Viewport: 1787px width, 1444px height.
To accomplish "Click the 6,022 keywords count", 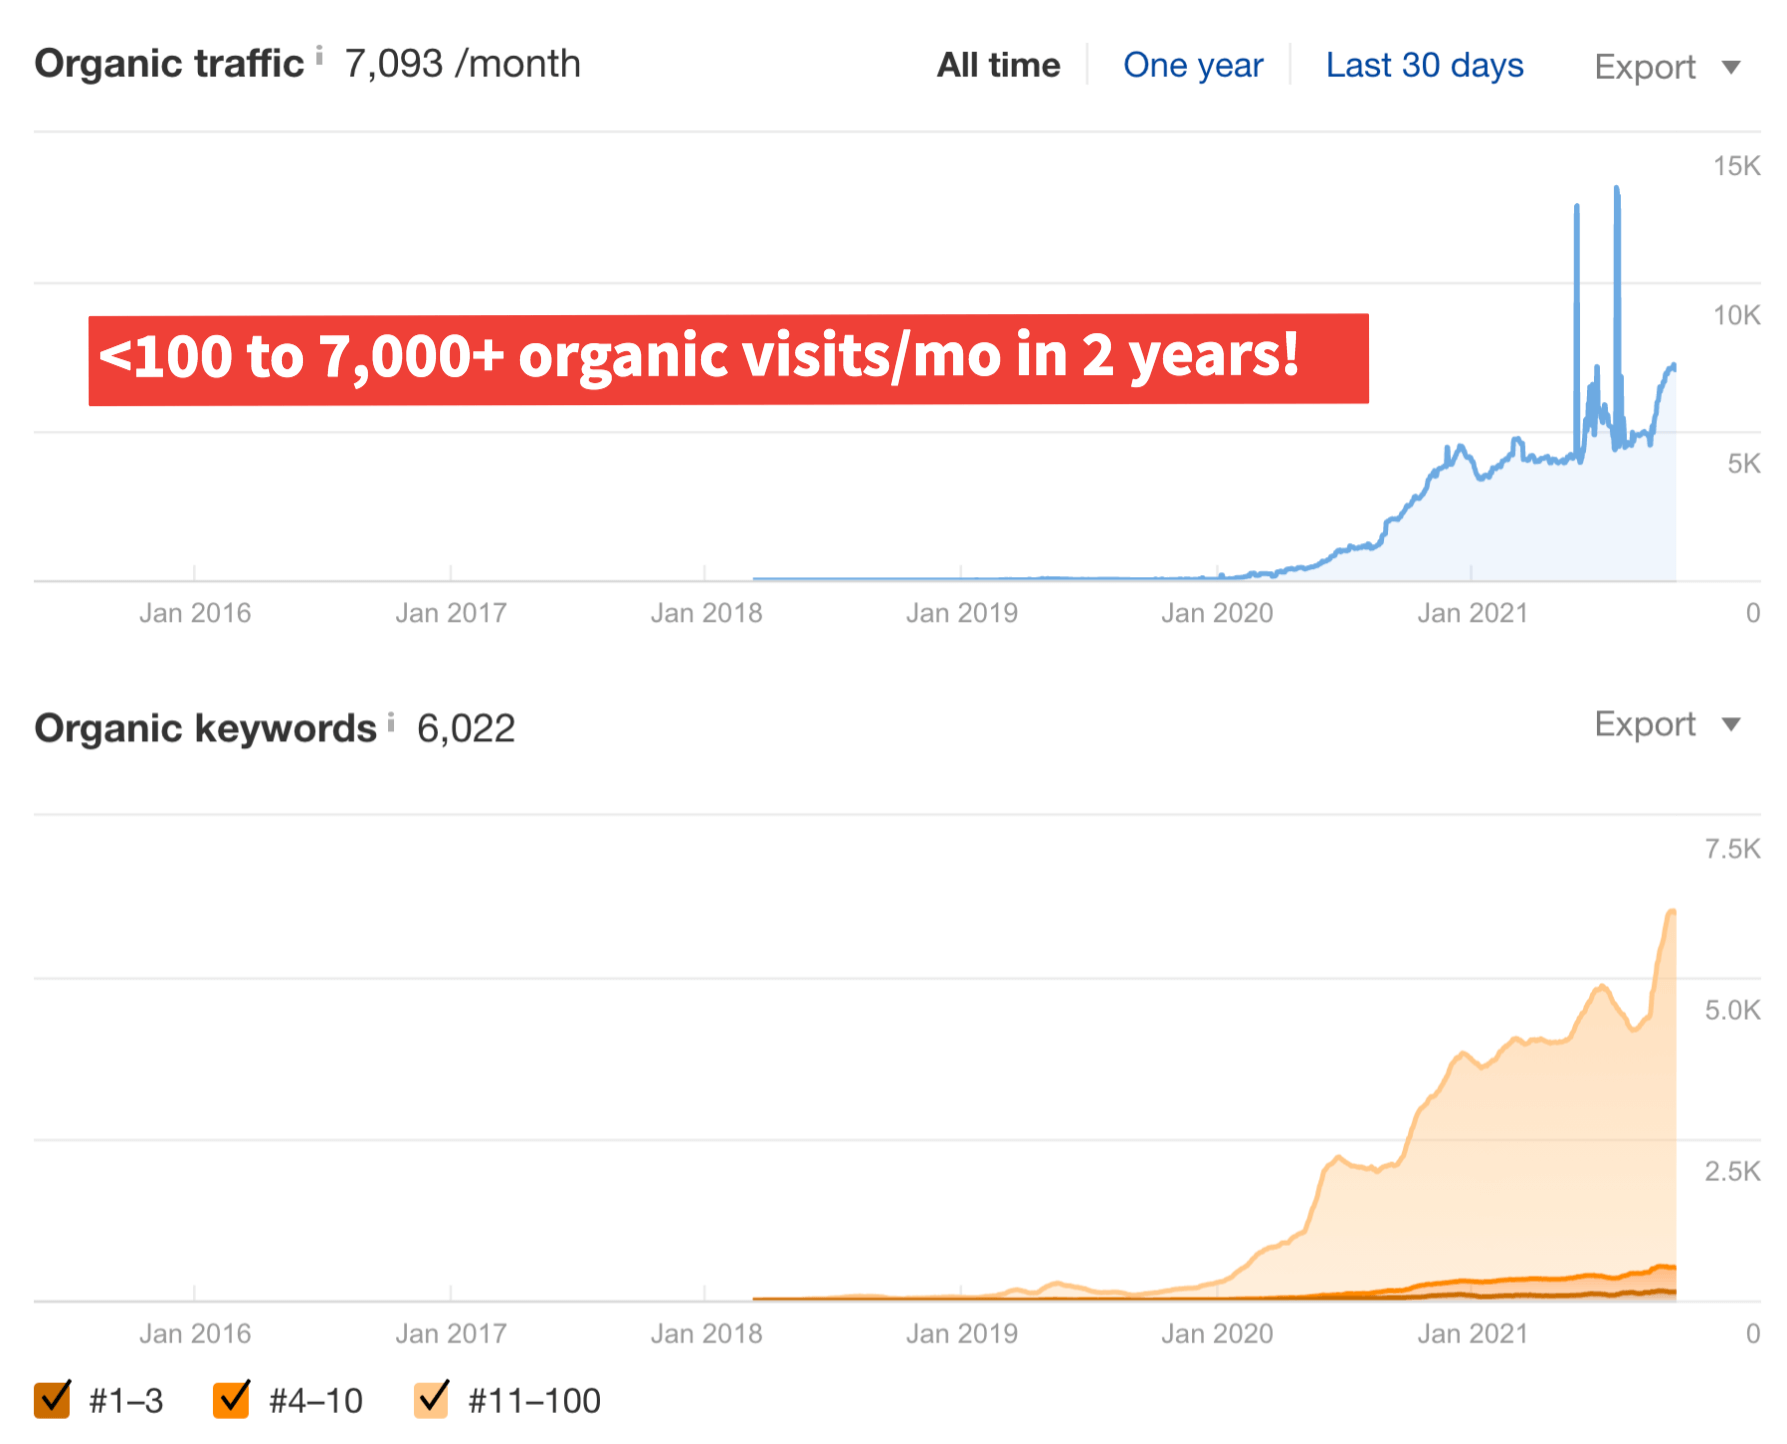I will [x=465, y=729].
